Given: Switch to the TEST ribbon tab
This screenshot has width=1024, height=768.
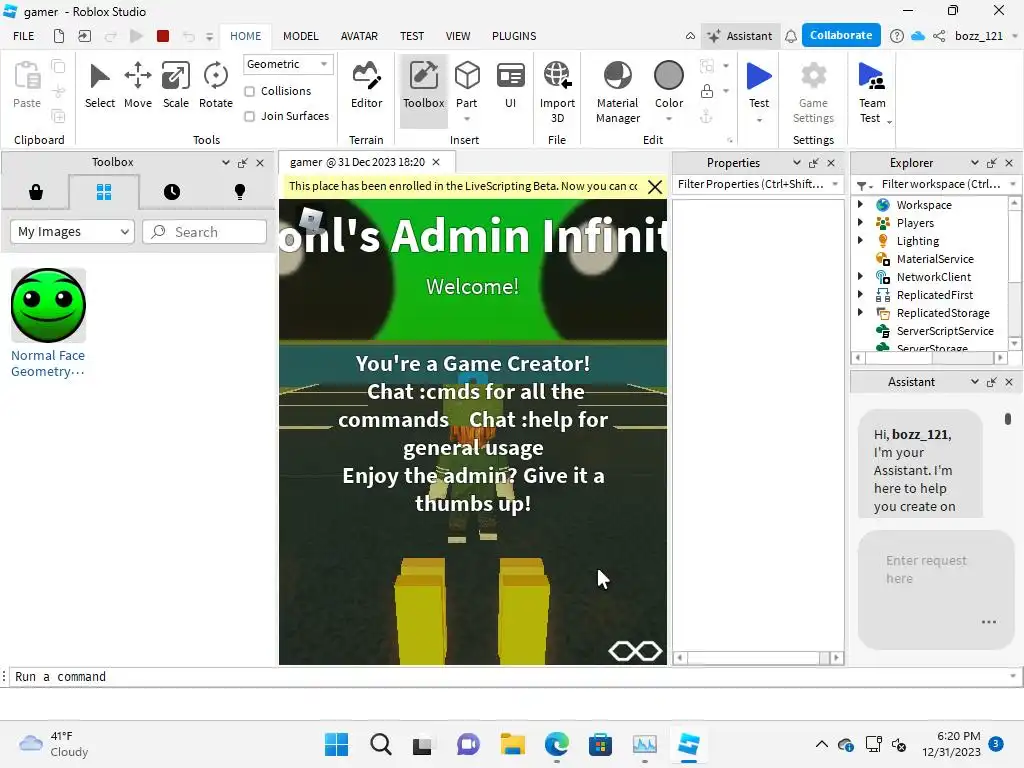Looking at the screenshot, I should click(x=412, y=36).
